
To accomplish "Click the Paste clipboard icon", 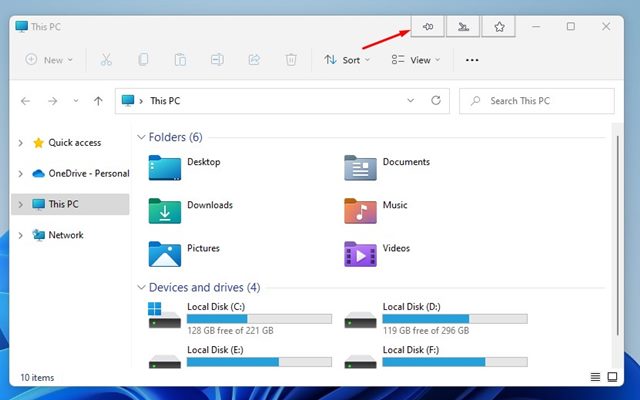I will pos(180,60).
